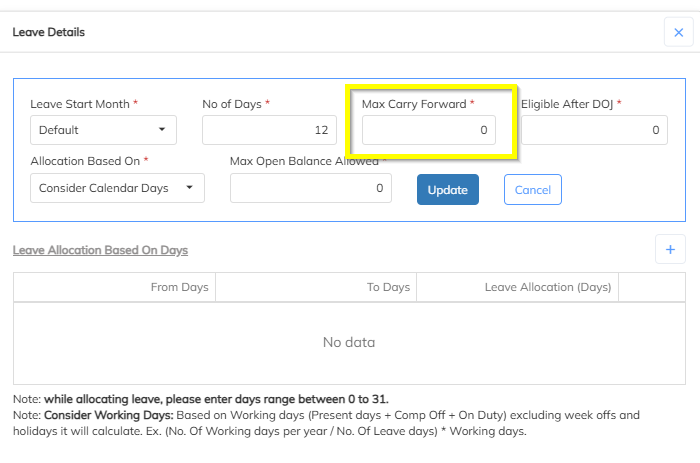
Task: Click the Leave Start Month label
Action: (84, 104)
